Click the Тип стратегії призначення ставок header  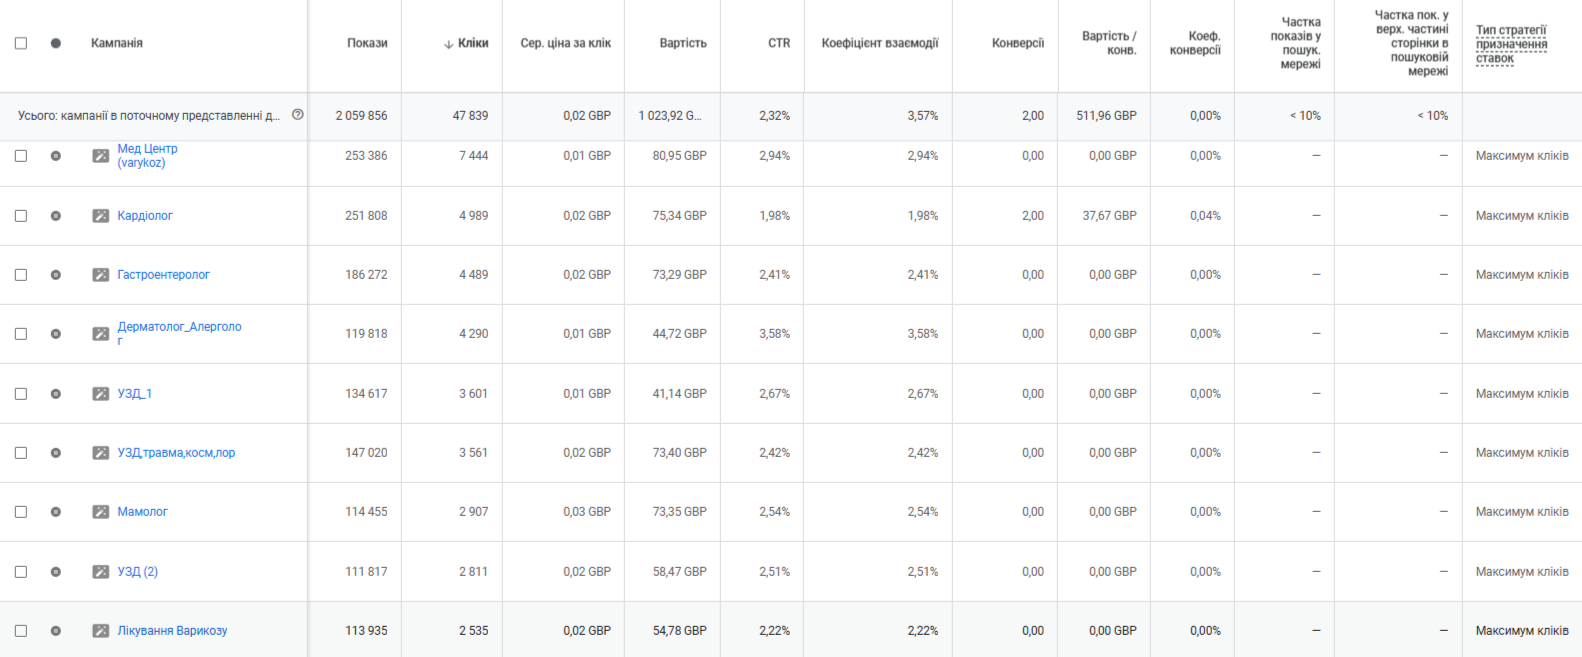tap(1511, 44)
